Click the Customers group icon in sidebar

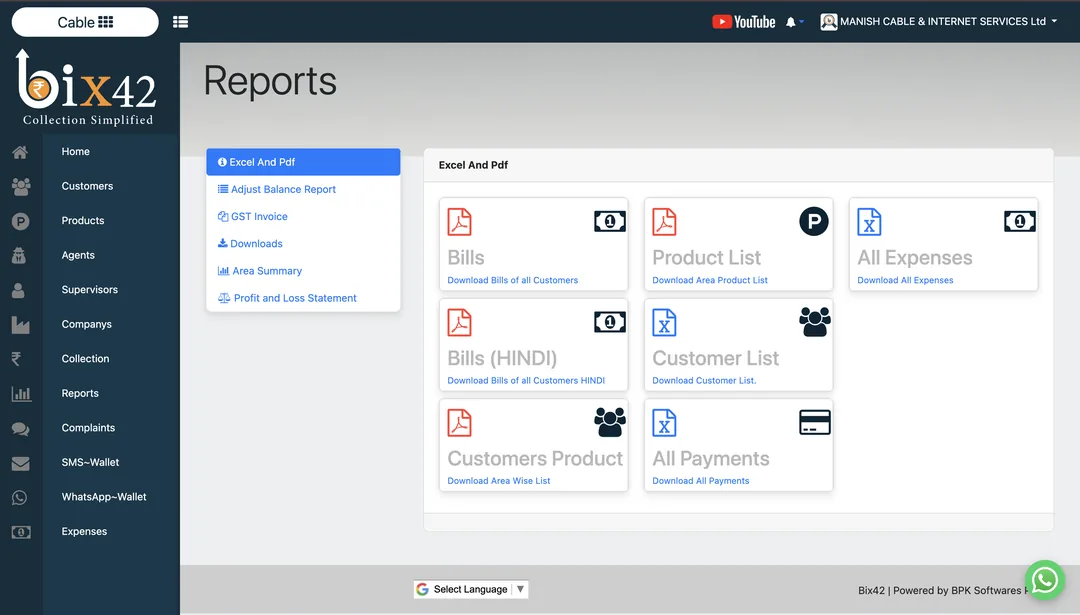point(21,187)
